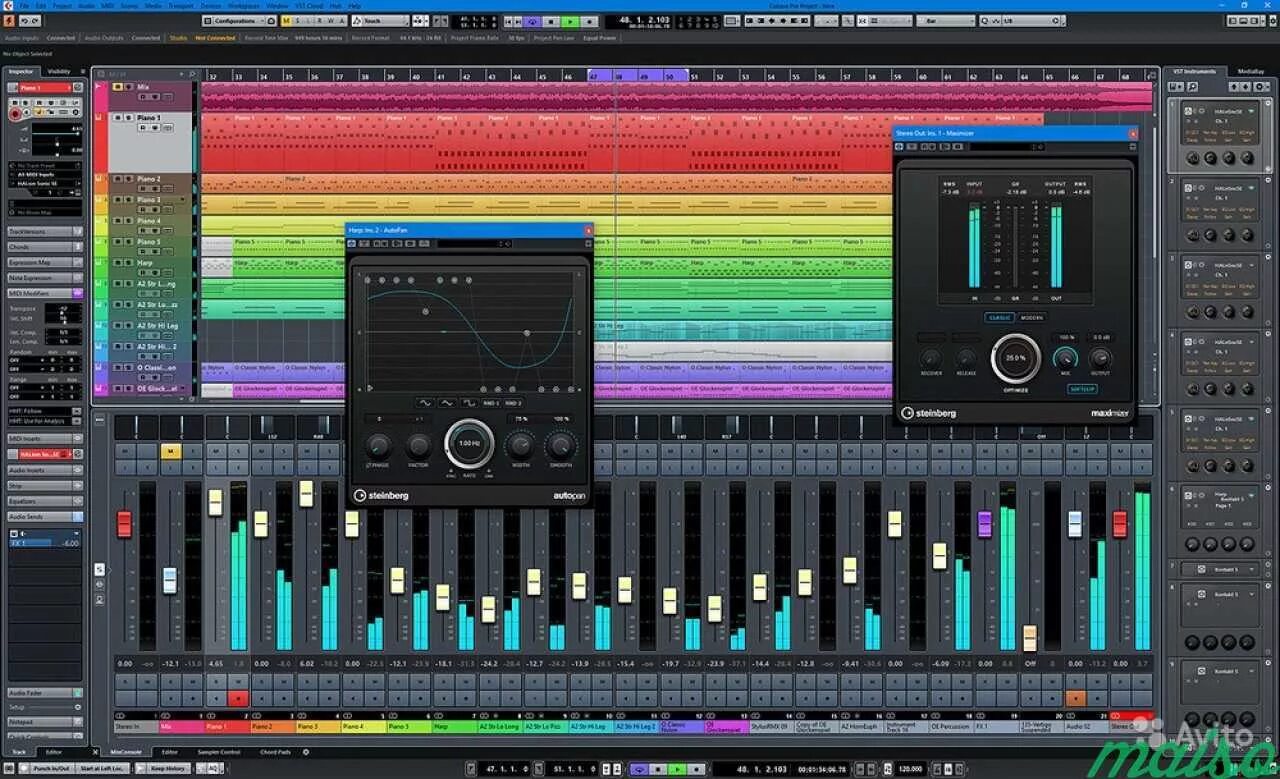Solo the Mix track in track list
Image resolution: width=1280 pixels, height=779 pixels.
point(129,87)
